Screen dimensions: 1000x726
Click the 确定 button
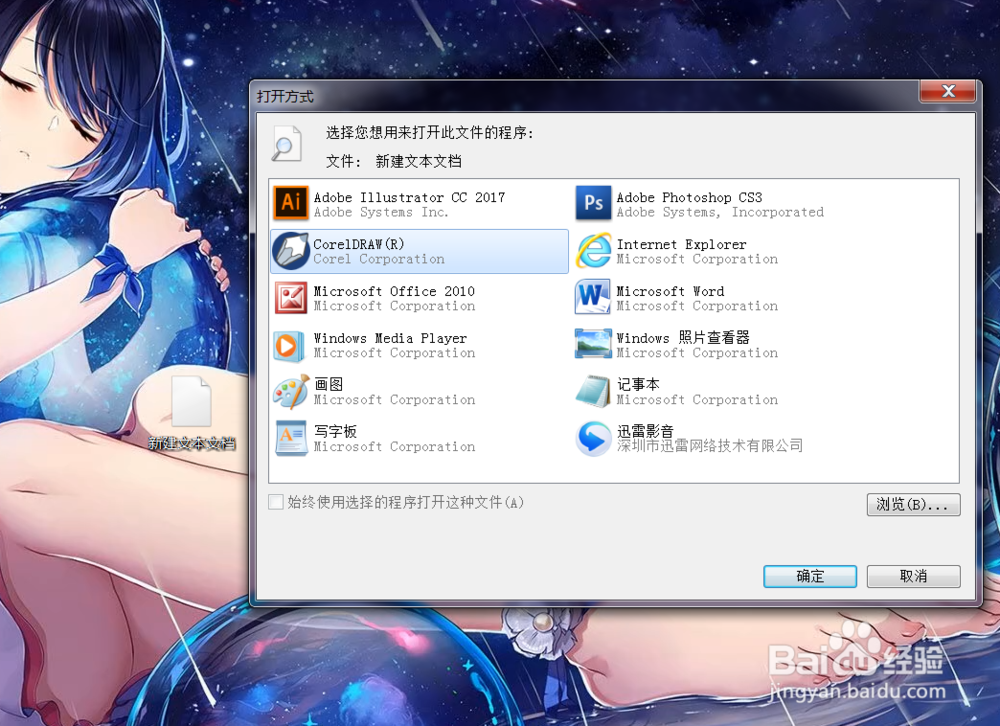pos(810,576)
